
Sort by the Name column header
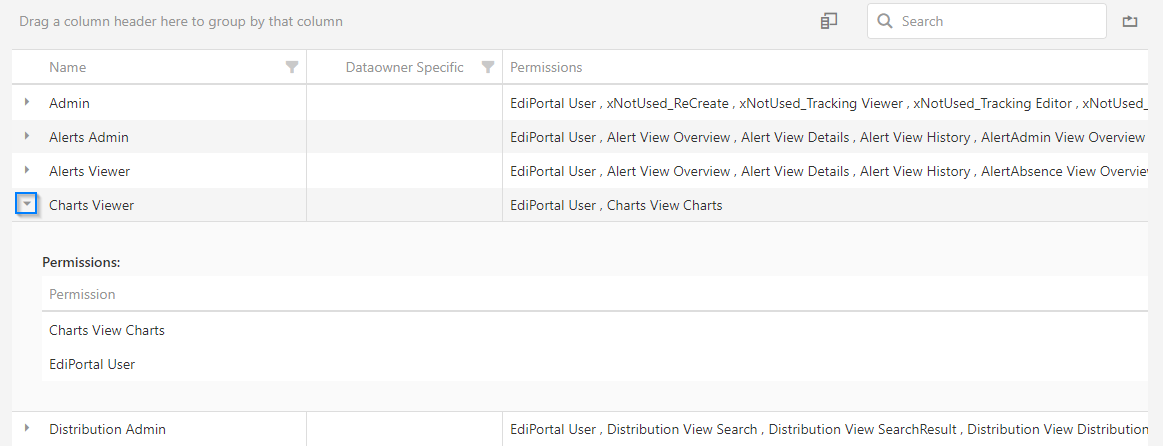(68, 67)
